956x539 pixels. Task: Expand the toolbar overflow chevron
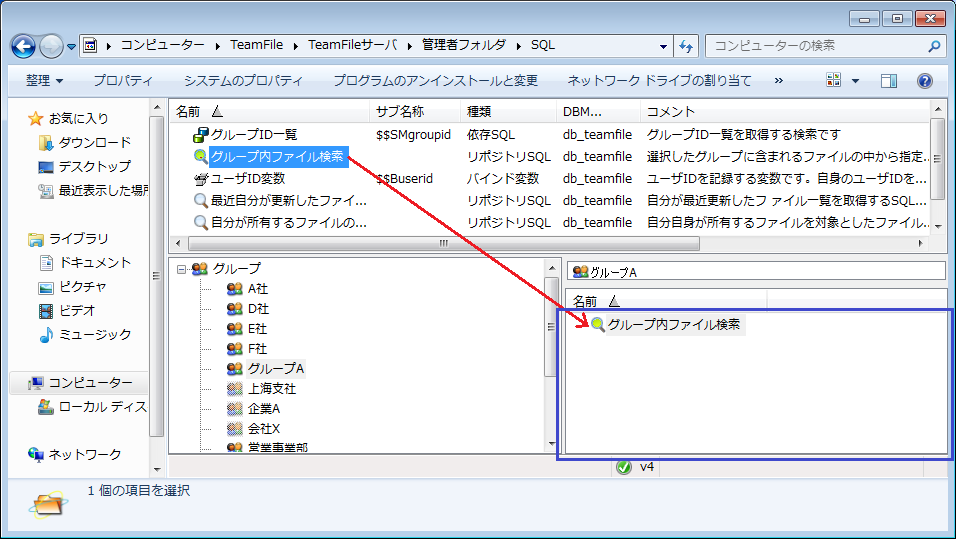779,81
